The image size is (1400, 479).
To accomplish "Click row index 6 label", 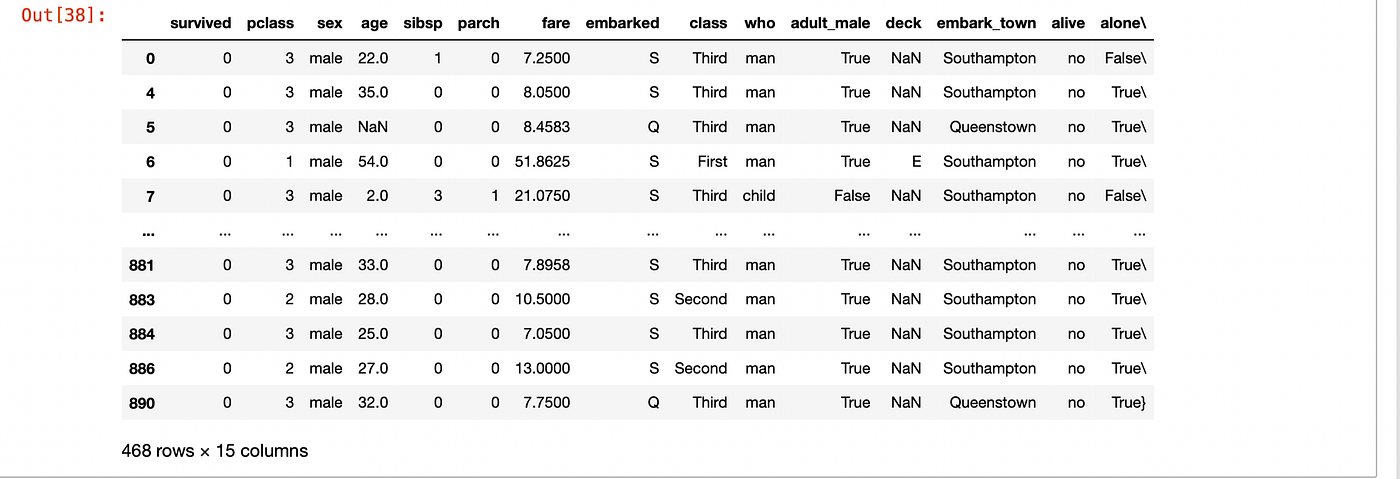I will click(150, 162).
